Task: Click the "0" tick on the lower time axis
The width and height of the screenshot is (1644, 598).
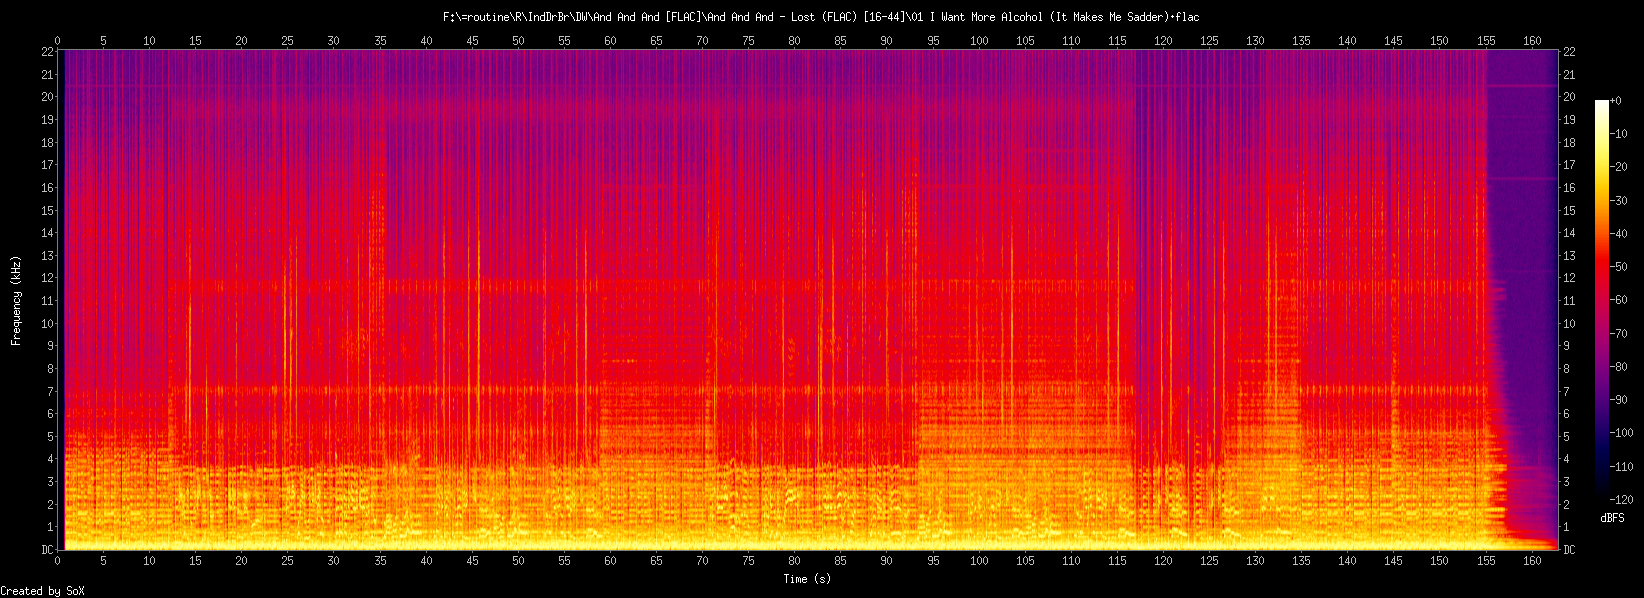Action: (58, 561)
